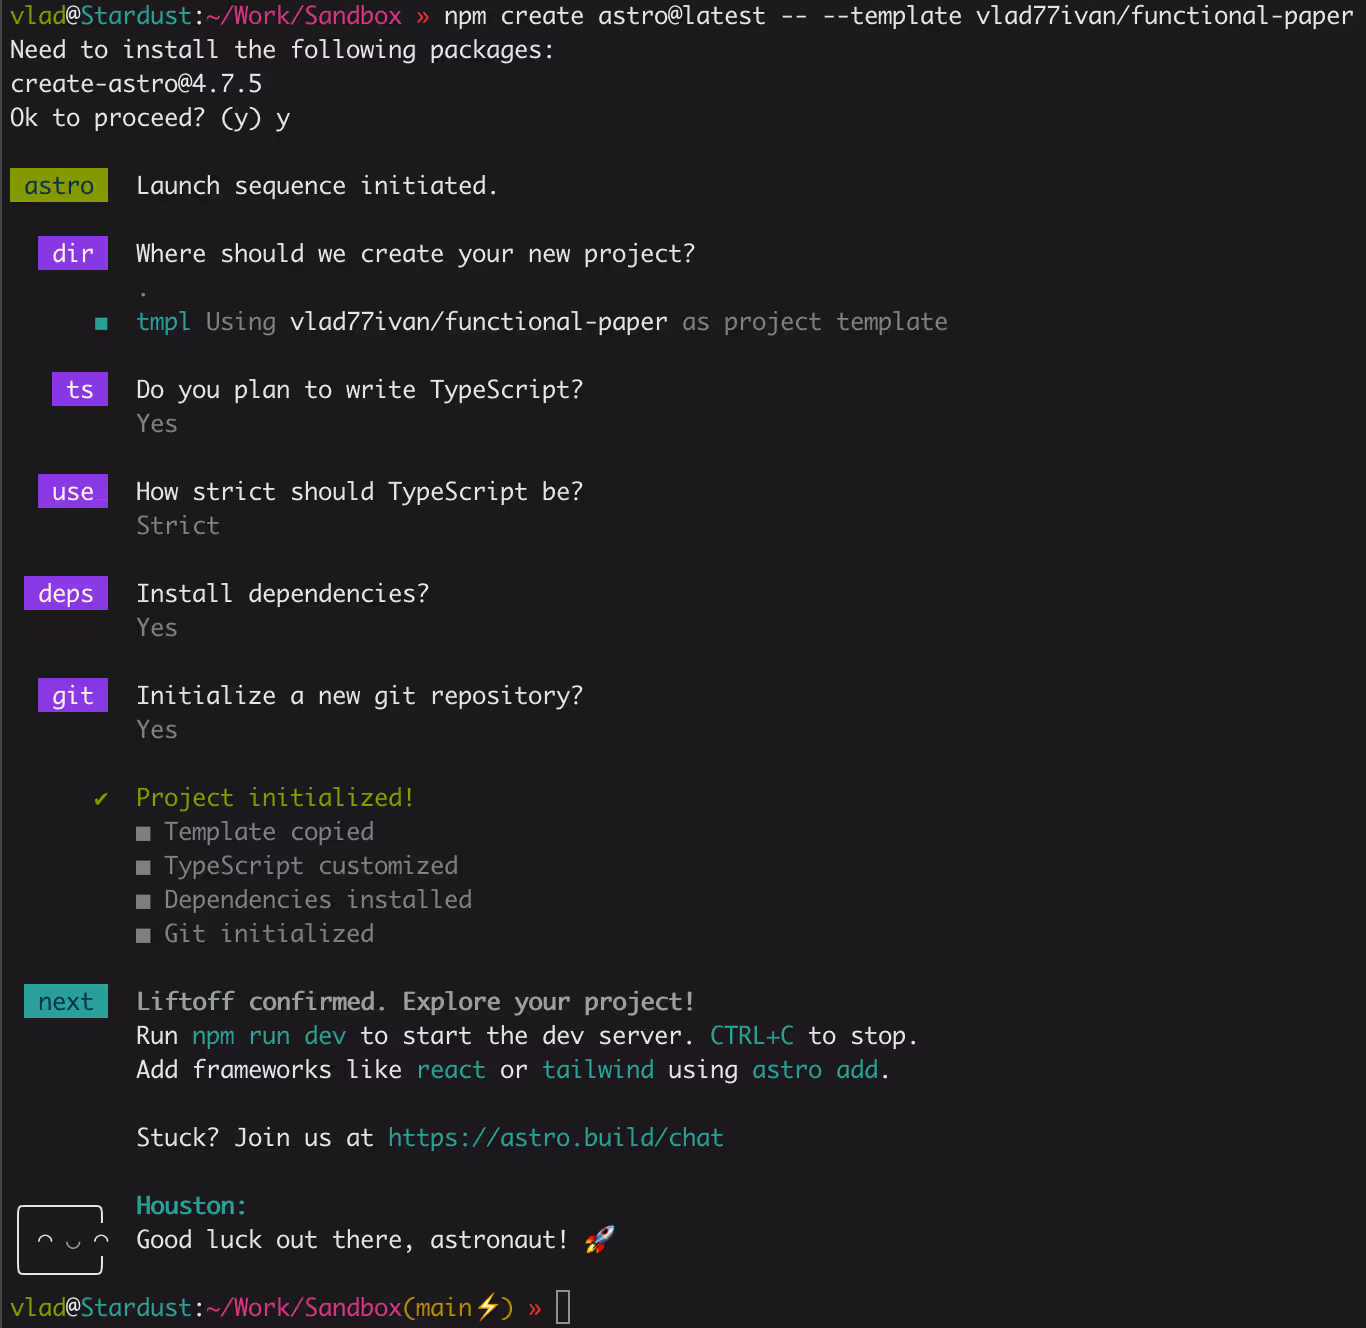Click 'Initialize a new git repository?'
The height and width of the screenshot is (1328, 1366).
(359, 696)
